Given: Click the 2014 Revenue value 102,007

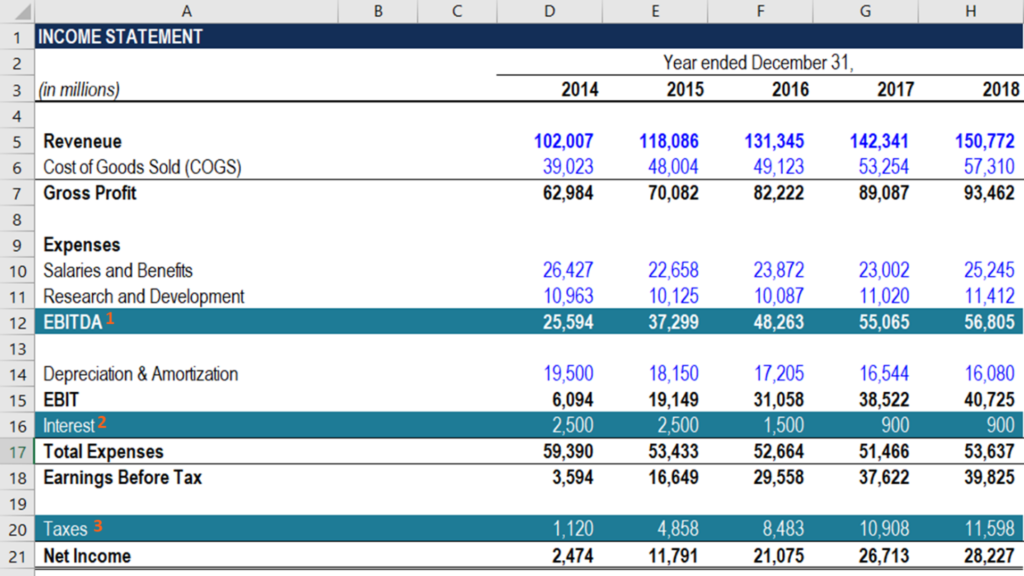Looking at the screenshot, I should coord(565,140).
